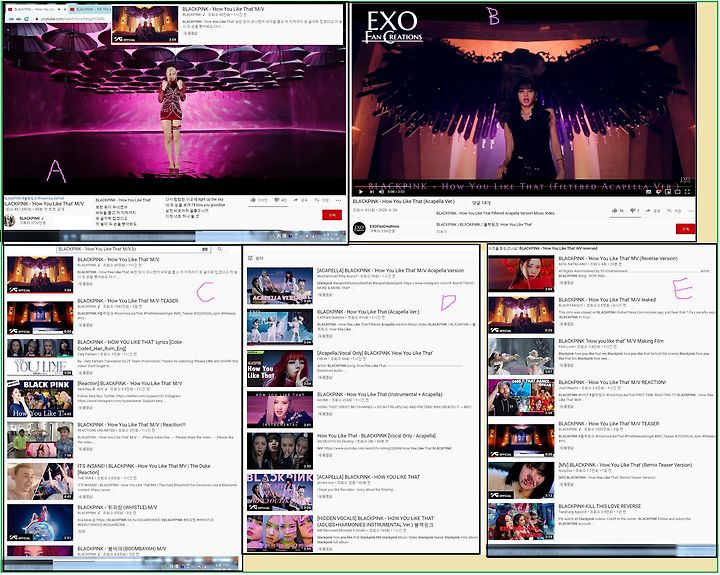Viewport: 720px width, 575px height.
Task: Play the Acapella video in panel B
Action: [361, 192]
